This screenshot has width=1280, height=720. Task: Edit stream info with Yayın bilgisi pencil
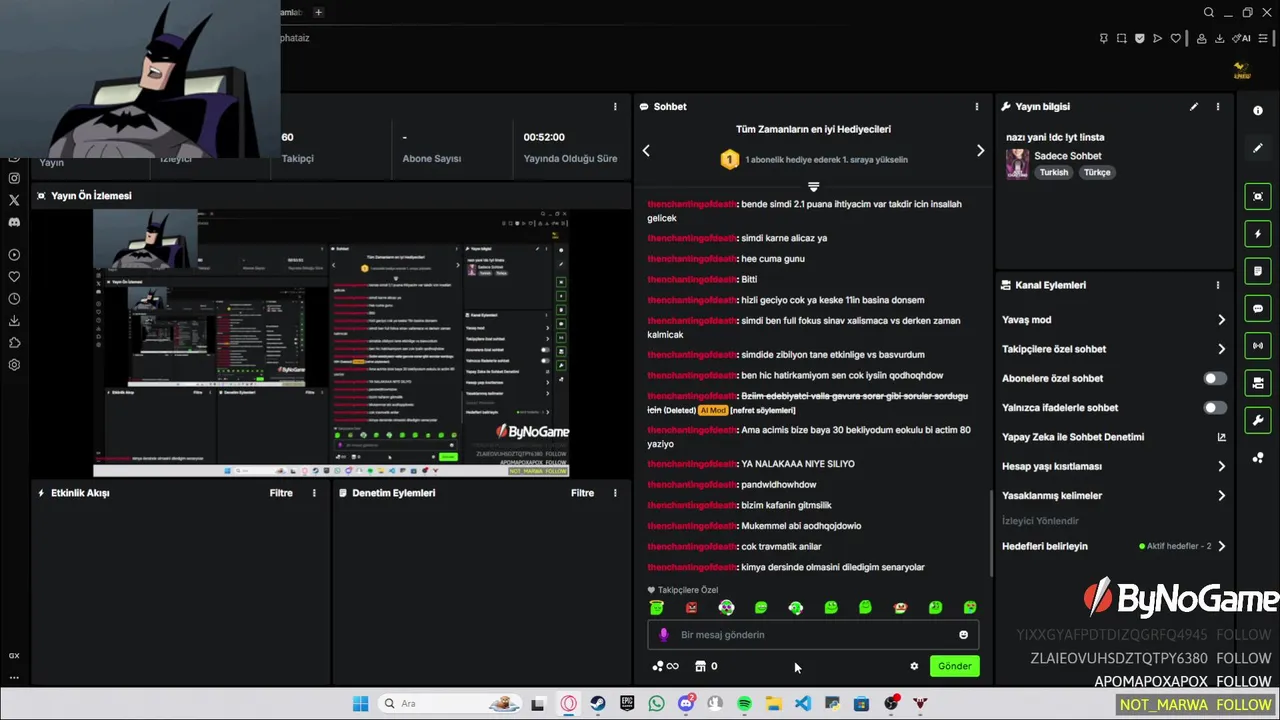click(x=1194, y=107)
